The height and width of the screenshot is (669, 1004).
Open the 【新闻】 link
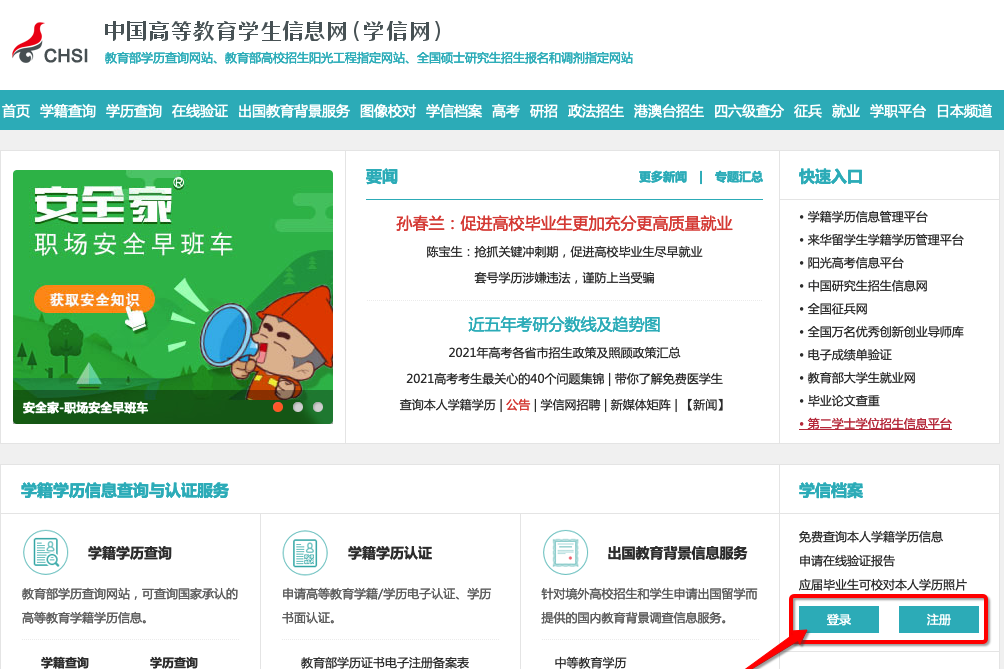pos(705,405)
